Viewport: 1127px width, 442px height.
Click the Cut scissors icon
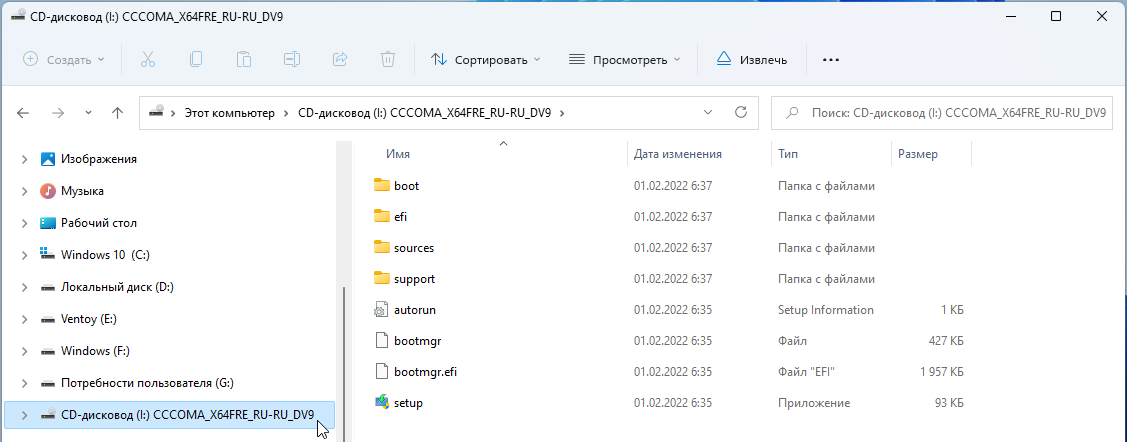click(148, 60)
